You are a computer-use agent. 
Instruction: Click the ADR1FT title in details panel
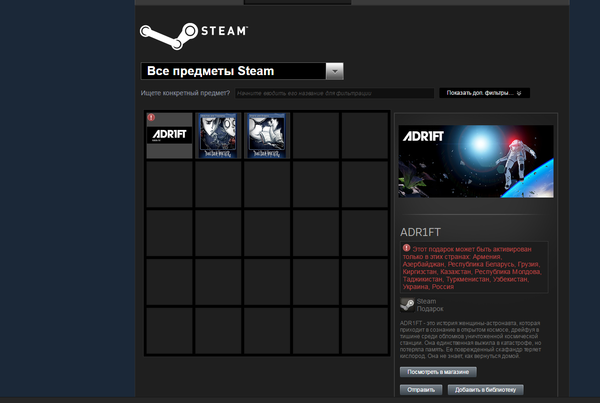click(421, 231)
